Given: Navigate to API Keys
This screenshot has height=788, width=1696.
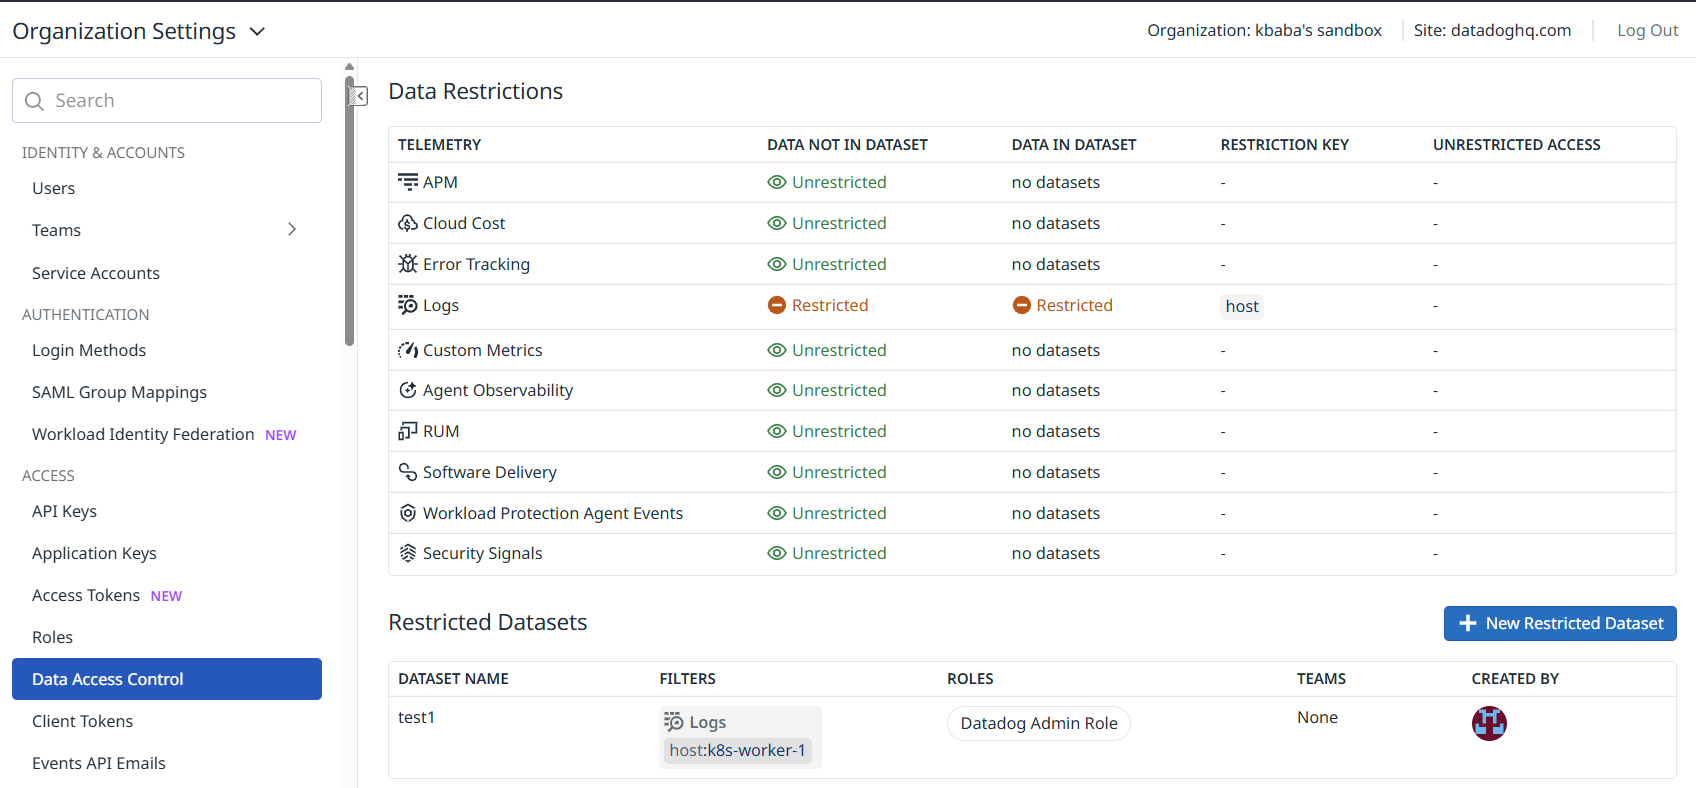Looking at the screenshot, I should point(64,511).
